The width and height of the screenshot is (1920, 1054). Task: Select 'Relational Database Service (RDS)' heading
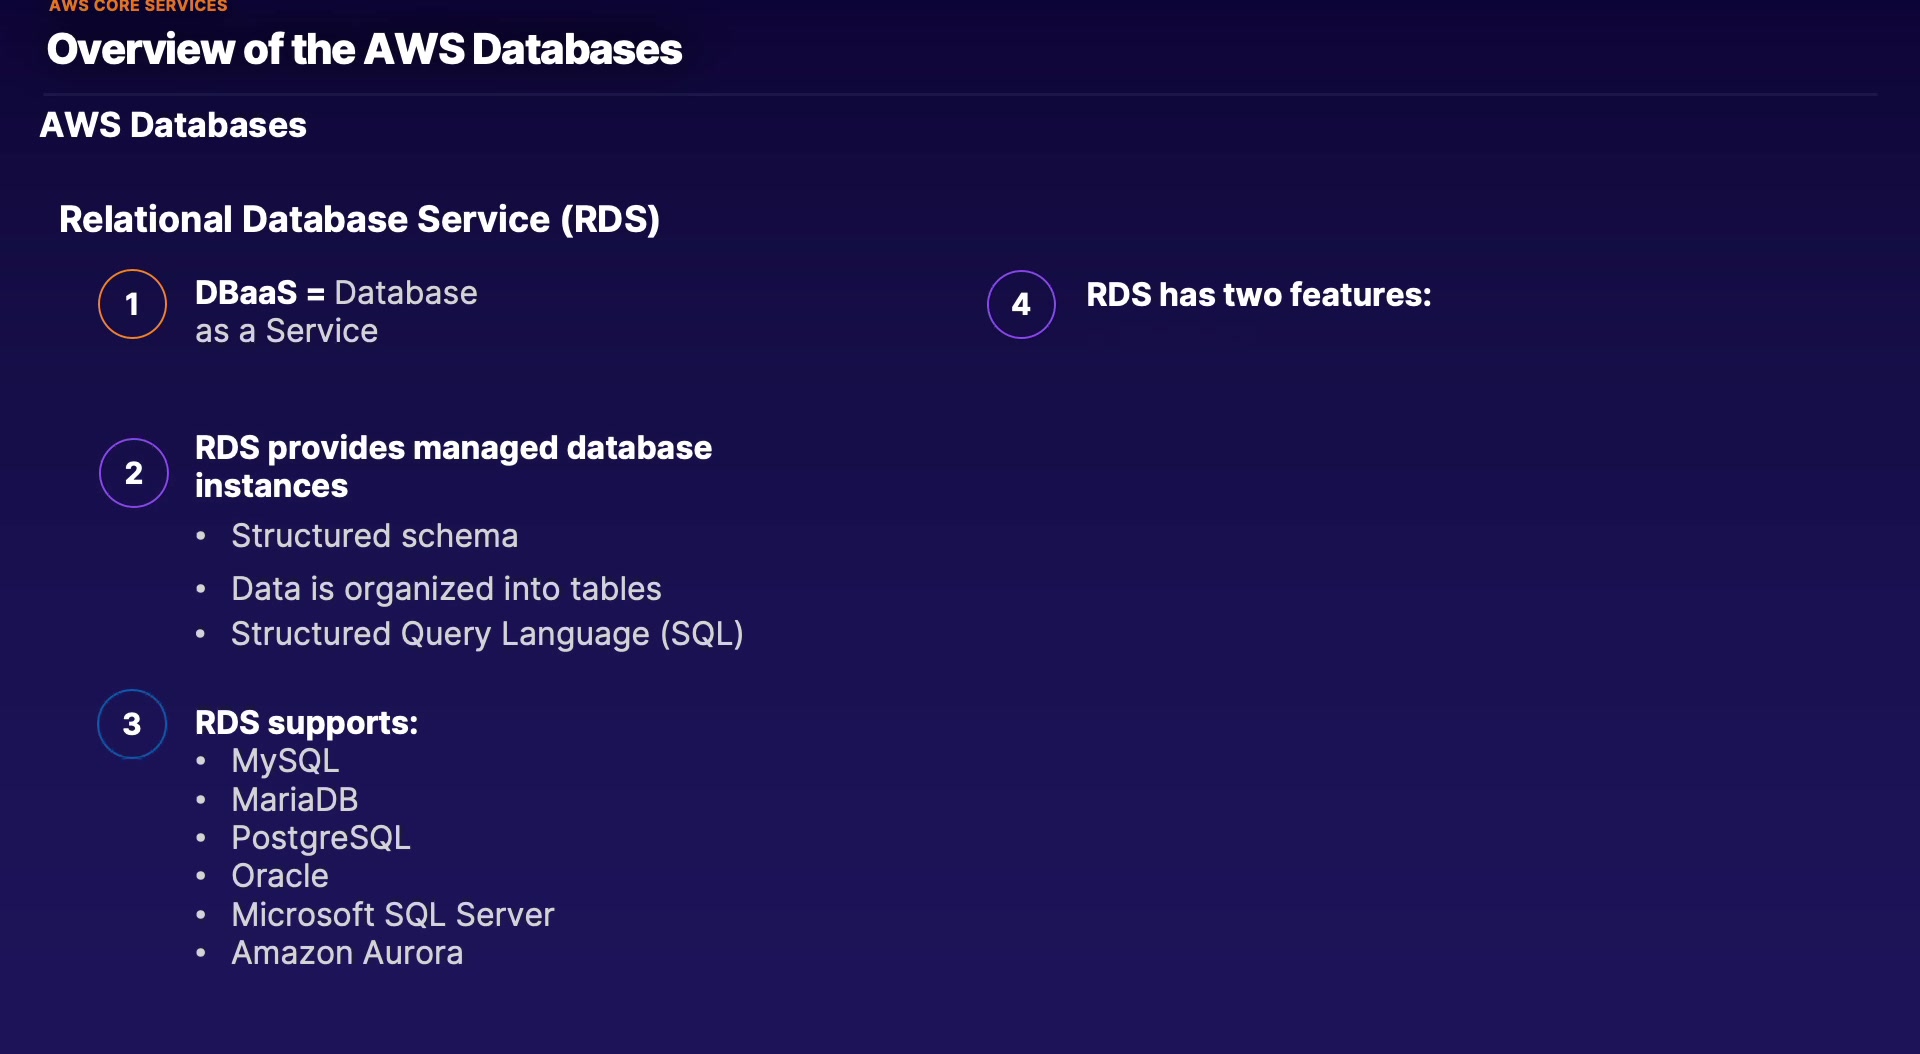(x=359, y=219)
